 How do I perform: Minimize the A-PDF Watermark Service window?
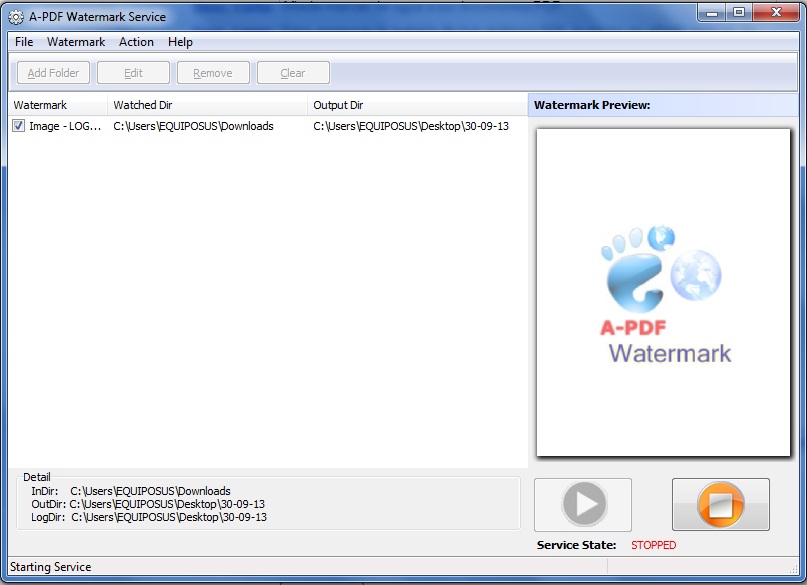tap(712, 12)
